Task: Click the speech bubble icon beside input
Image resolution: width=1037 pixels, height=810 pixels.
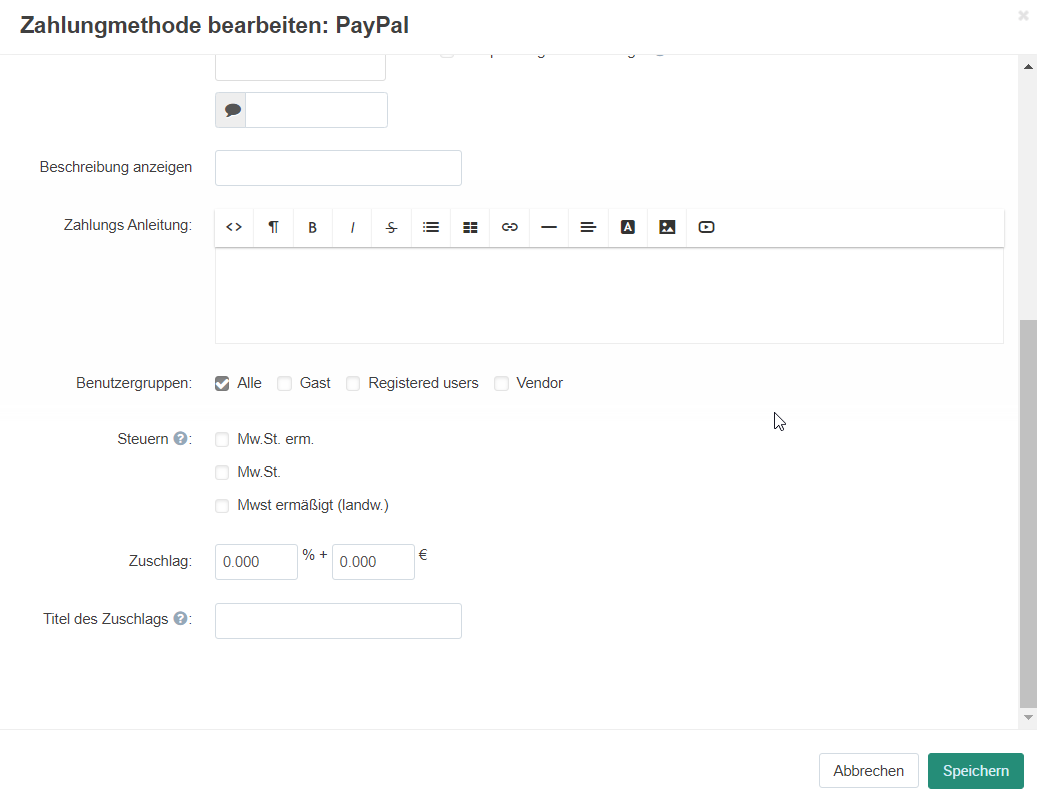Action: [x=231, y=110]
